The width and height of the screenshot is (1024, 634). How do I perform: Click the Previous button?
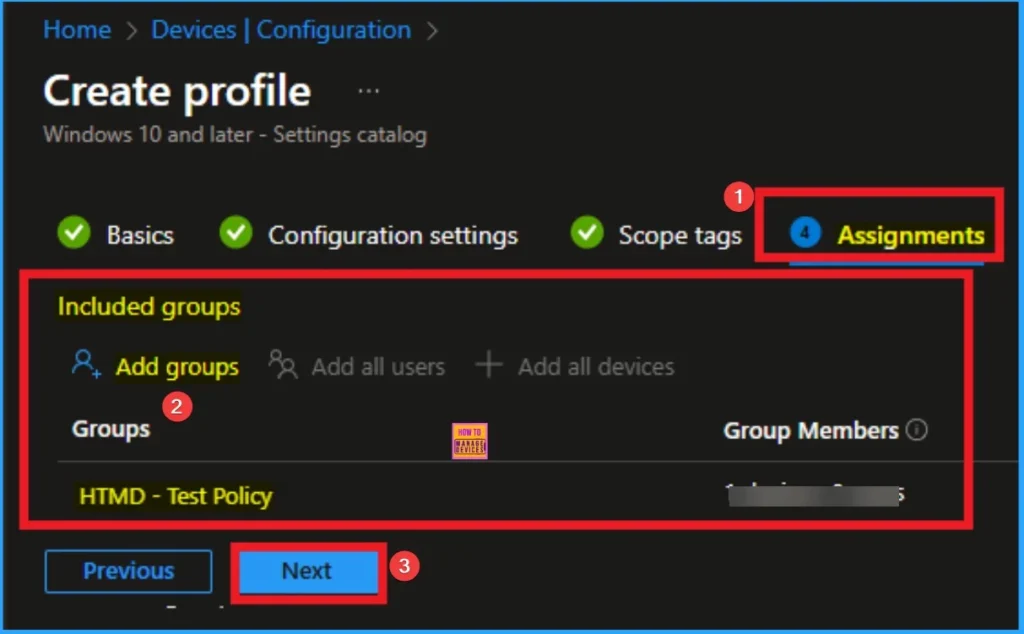129,571
